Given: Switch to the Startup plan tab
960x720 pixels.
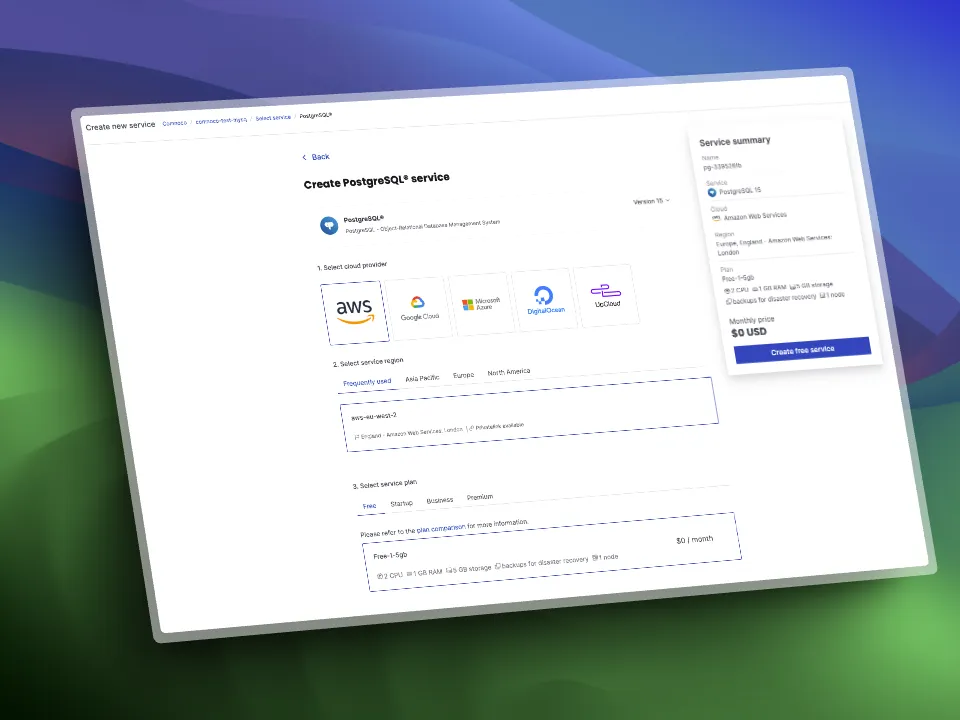Looking at the screenshot, I should [401, 503].
